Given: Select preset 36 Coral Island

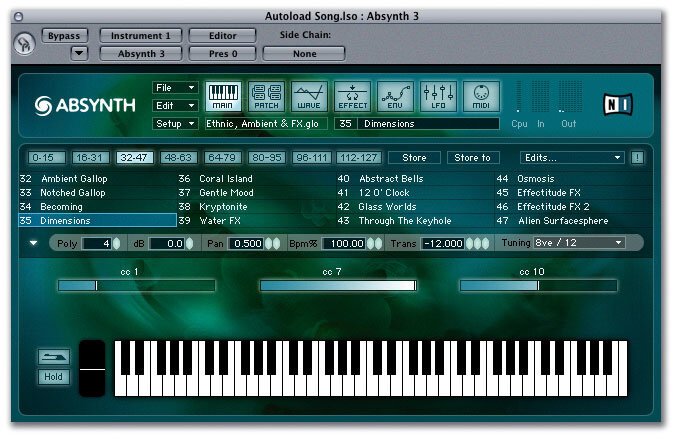Looking at the screenshot, I should coord(257,179).
